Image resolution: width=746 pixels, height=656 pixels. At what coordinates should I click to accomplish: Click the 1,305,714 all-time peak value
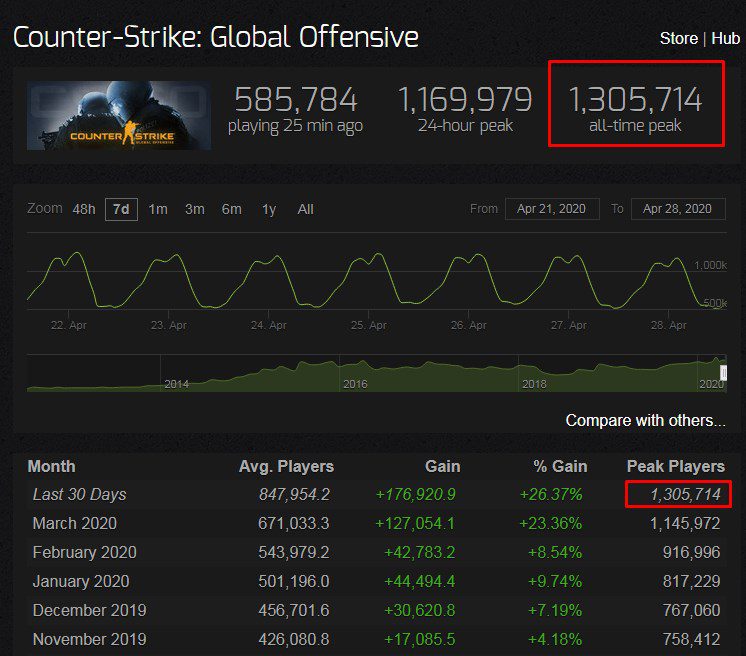635,99
